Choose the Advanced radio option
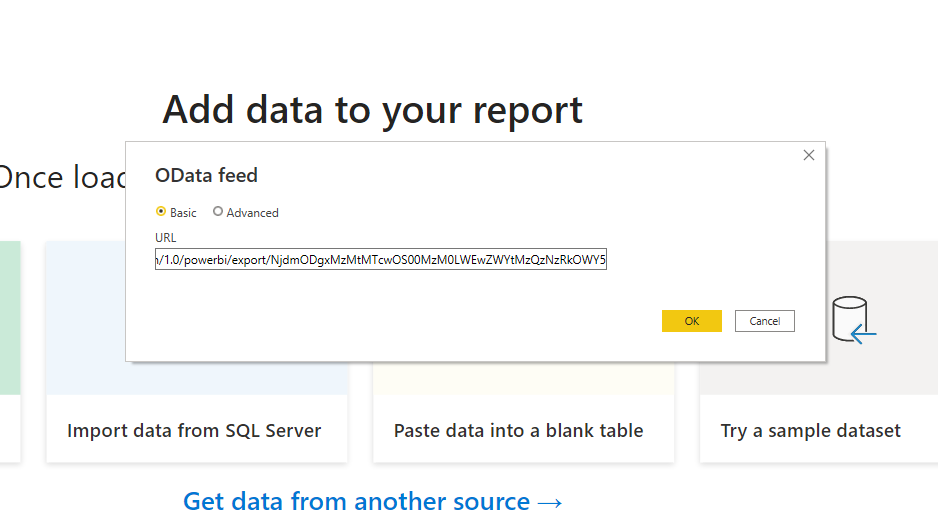The width and height of the screenshot is (938, 512). click(x=218, y=212)
